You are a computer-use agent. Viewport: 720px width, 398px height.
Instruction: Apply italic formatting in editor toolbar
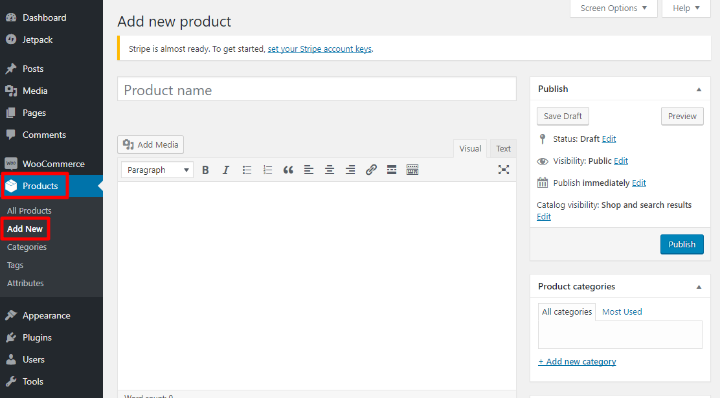pos(225,170)
